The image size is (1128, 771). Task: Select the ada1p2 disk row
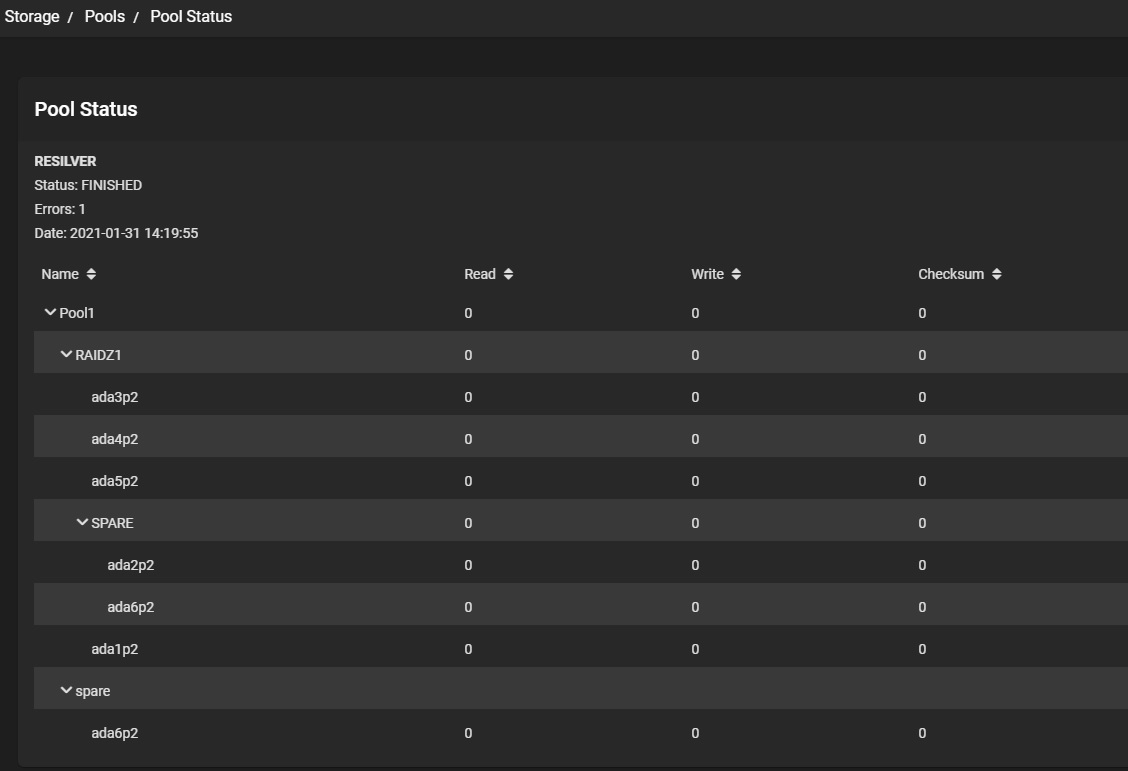pyautogui.click(x=114, y=649)
